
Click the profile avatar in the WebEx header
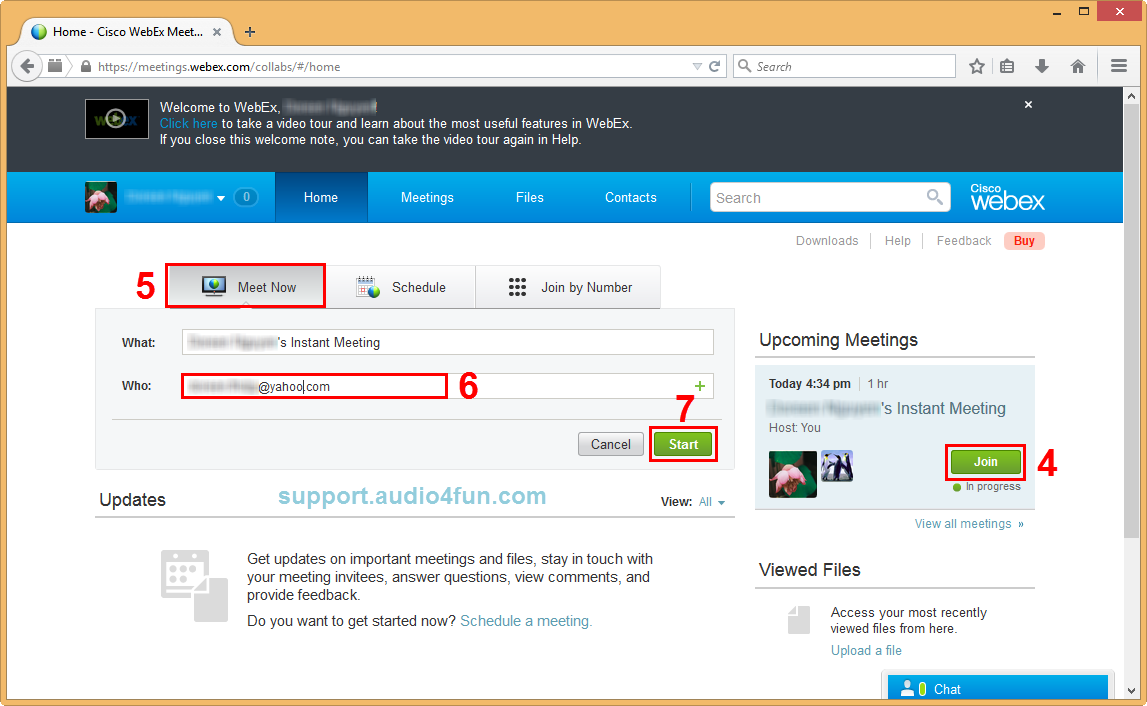(x=101, y=198)
